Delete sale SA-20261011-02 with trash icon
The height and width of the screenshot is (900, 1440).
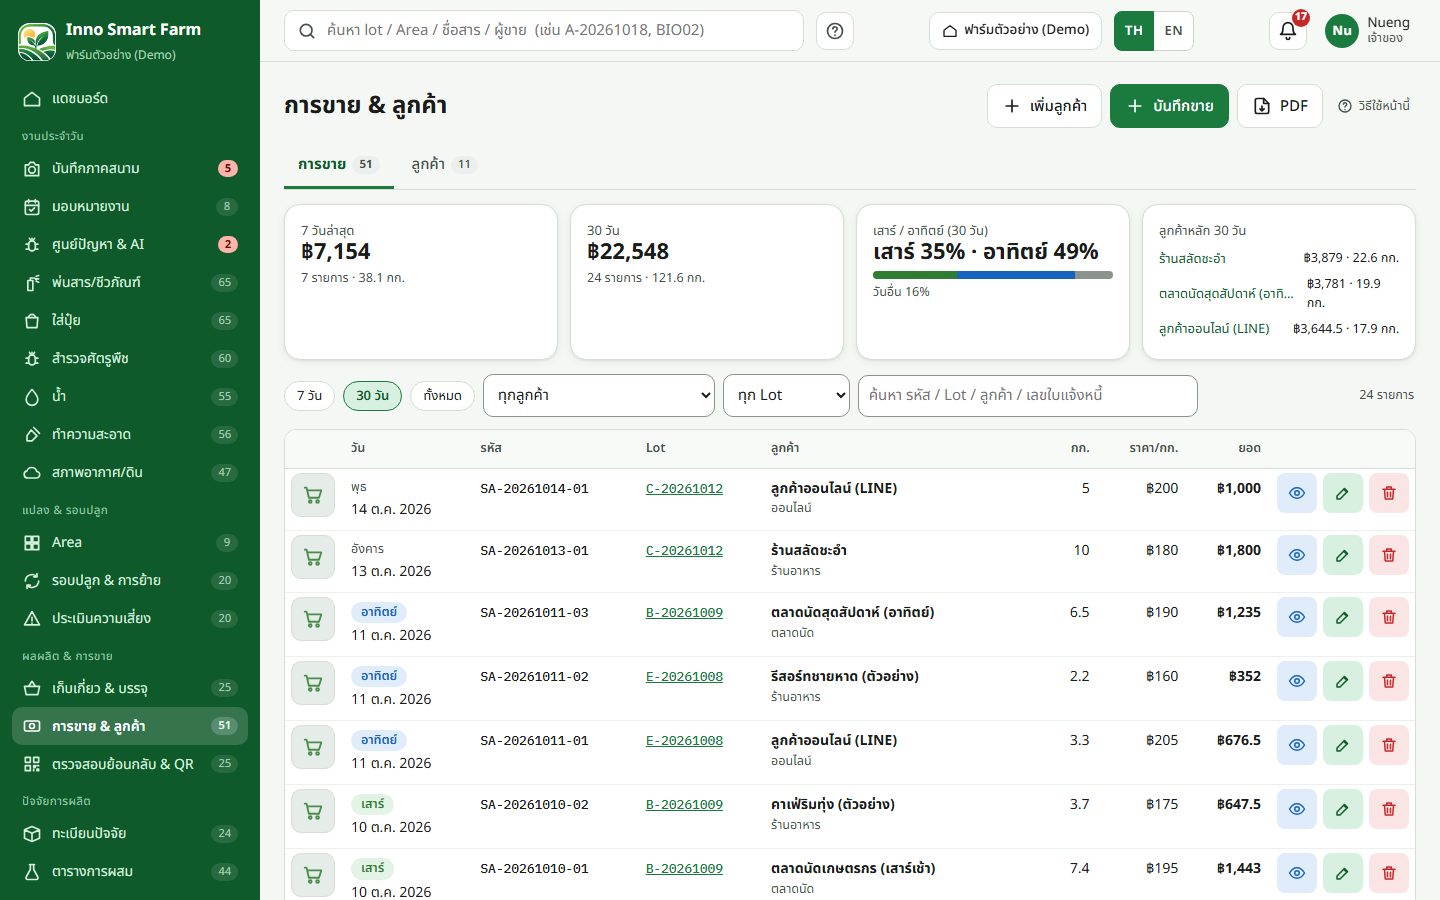pyautogui.click(x=1389, y=681)
